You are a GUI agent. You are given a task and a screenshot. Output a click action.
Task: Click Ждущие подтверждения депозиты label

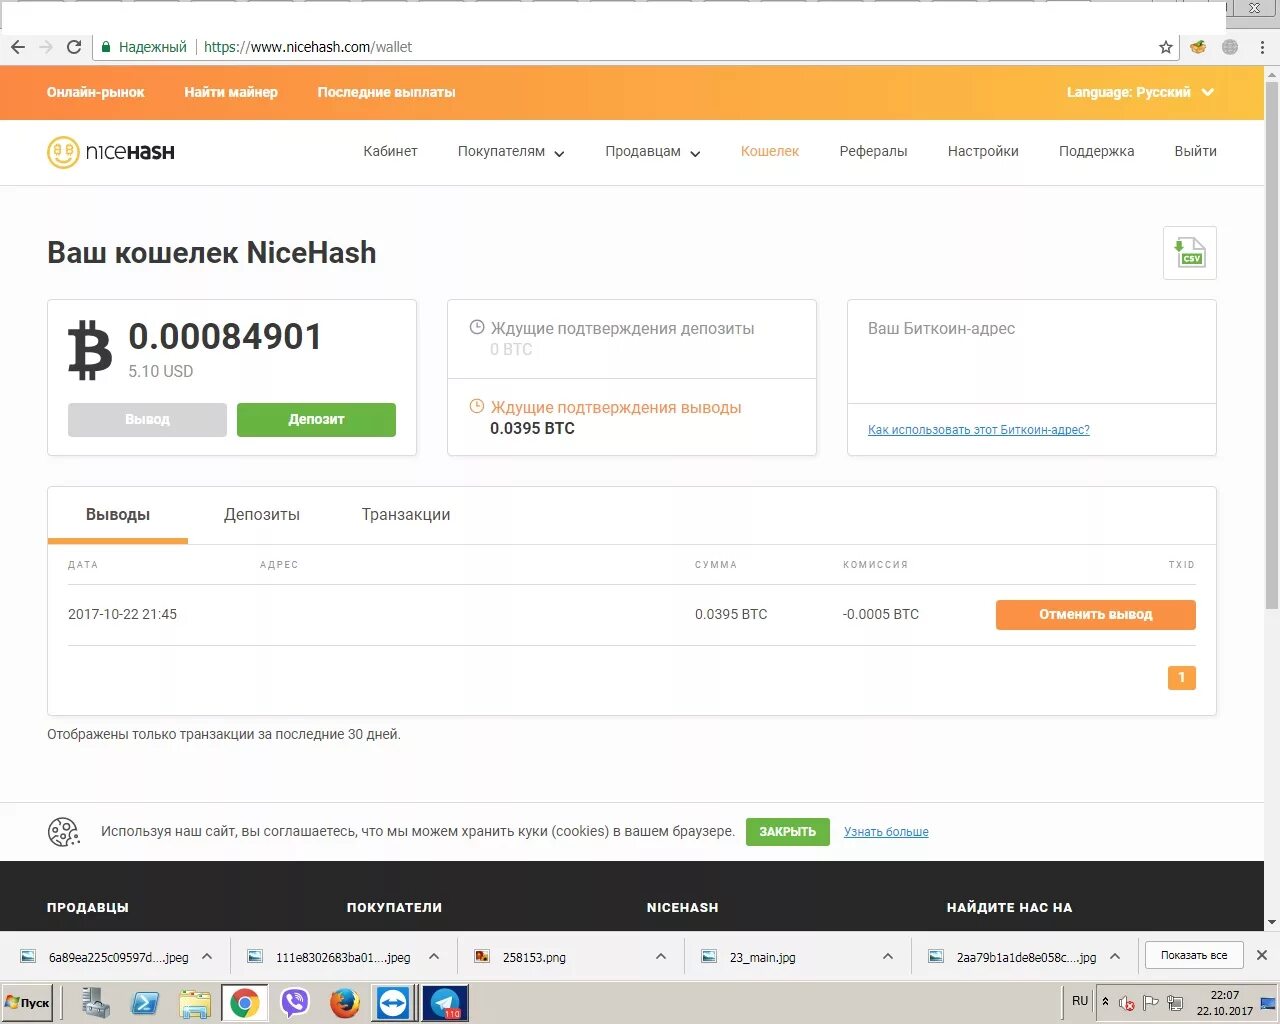pos(622,329)
